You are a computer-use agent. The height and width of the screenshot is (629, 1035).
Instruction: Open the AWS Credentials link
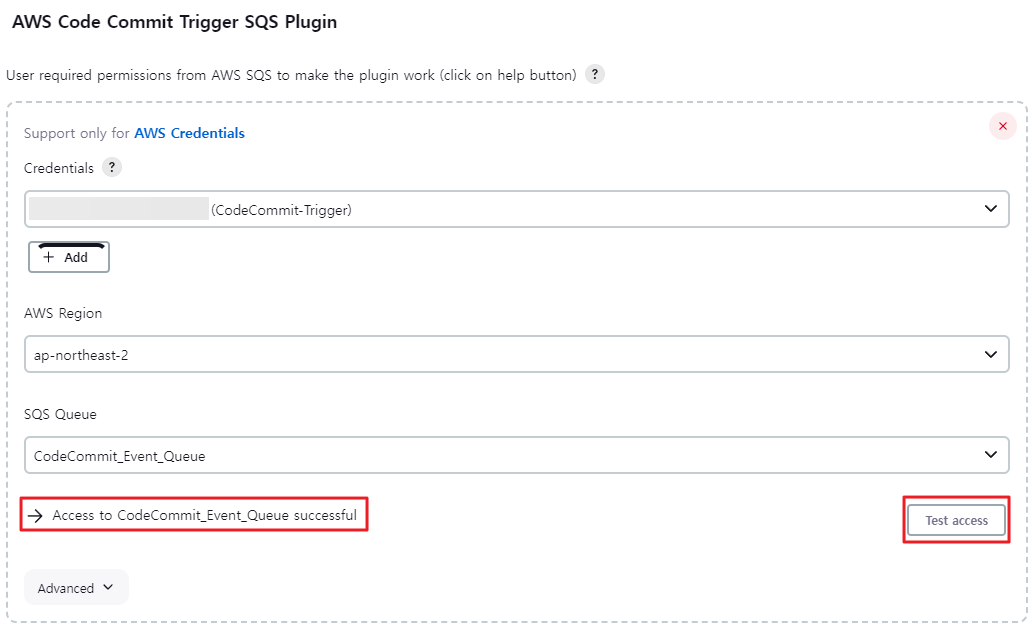click(x=189, y=133)
